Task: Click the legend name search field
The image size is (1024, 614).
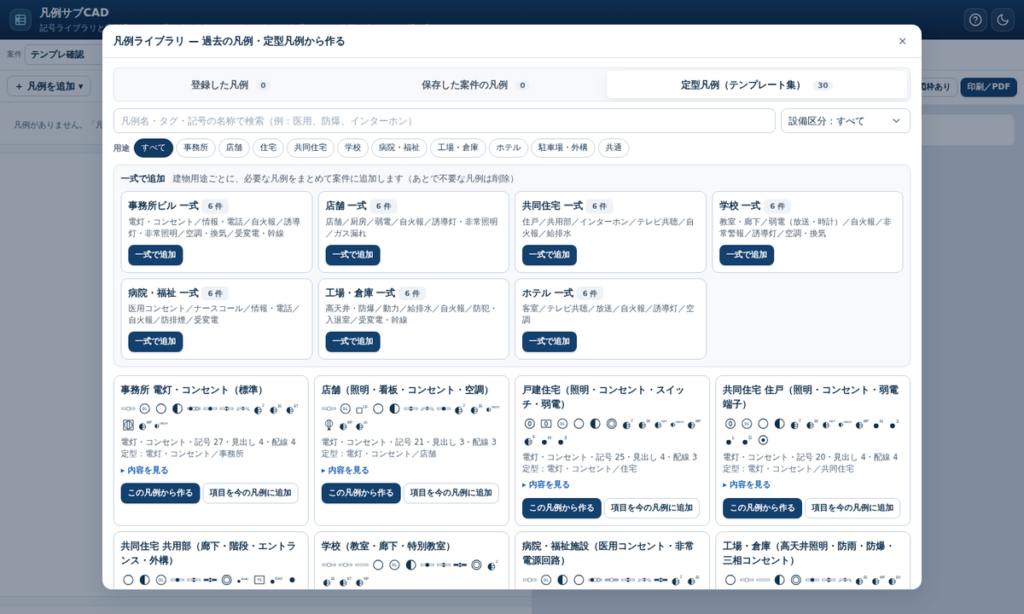Action: (444, 121)
